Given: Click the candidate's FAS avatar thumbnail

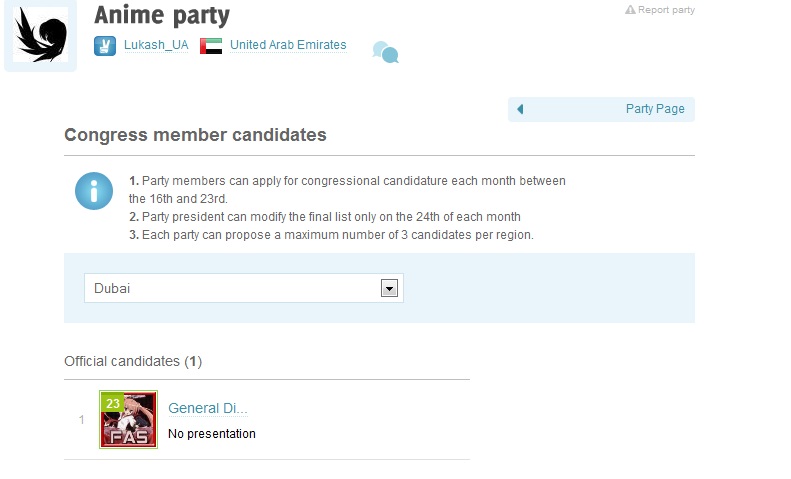Looking at the screenshot, I should click(x=129, y=420).
